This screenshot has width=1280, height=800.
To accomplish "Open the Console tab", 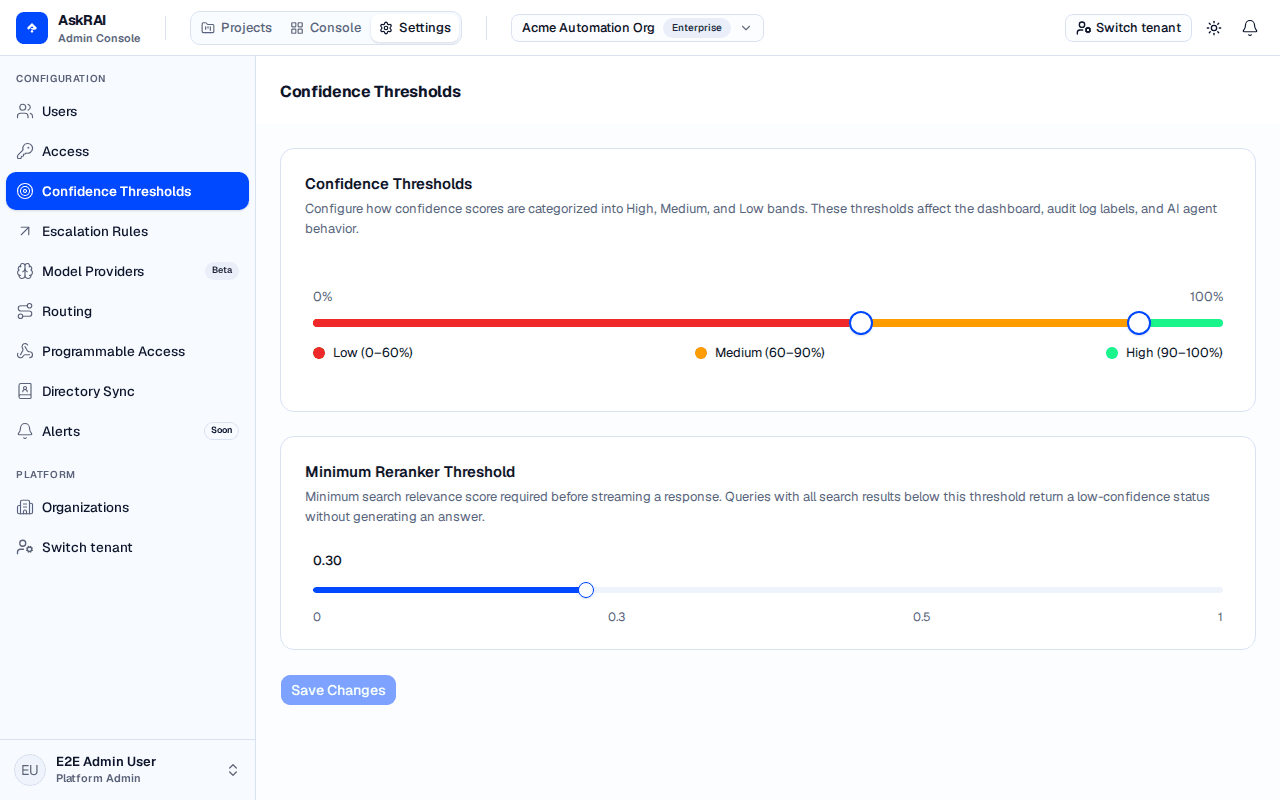I will (326, 28).
